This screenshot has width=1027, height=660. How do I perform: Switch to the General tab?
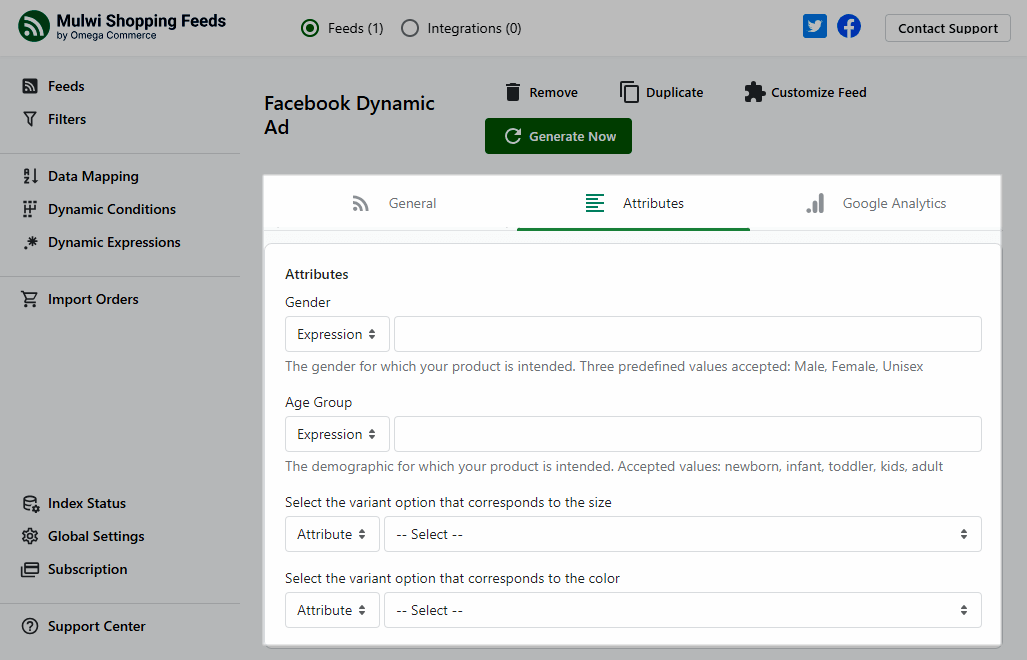[394, 203]
